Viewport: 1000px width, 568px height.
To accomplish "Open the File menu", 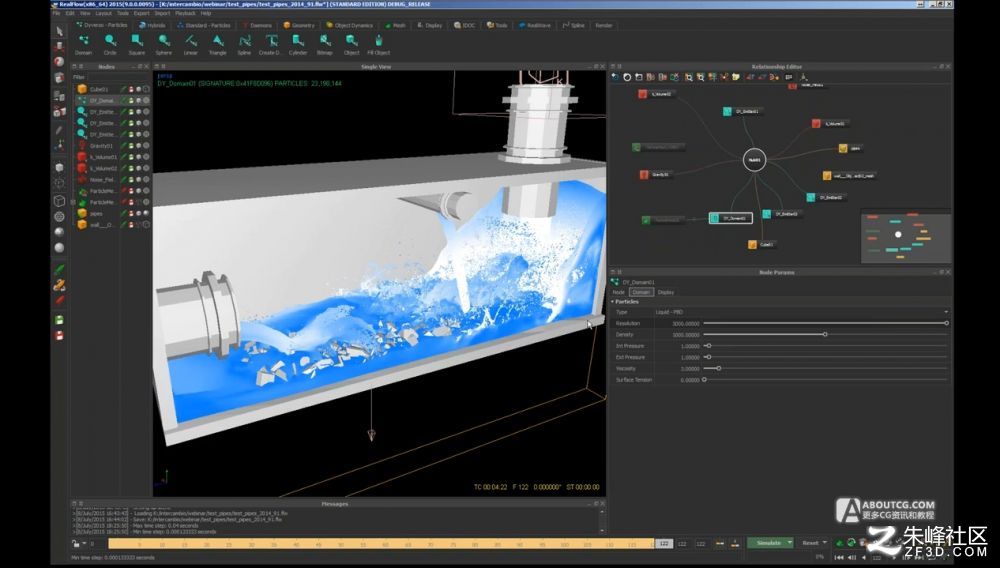I will coord(56,13).
